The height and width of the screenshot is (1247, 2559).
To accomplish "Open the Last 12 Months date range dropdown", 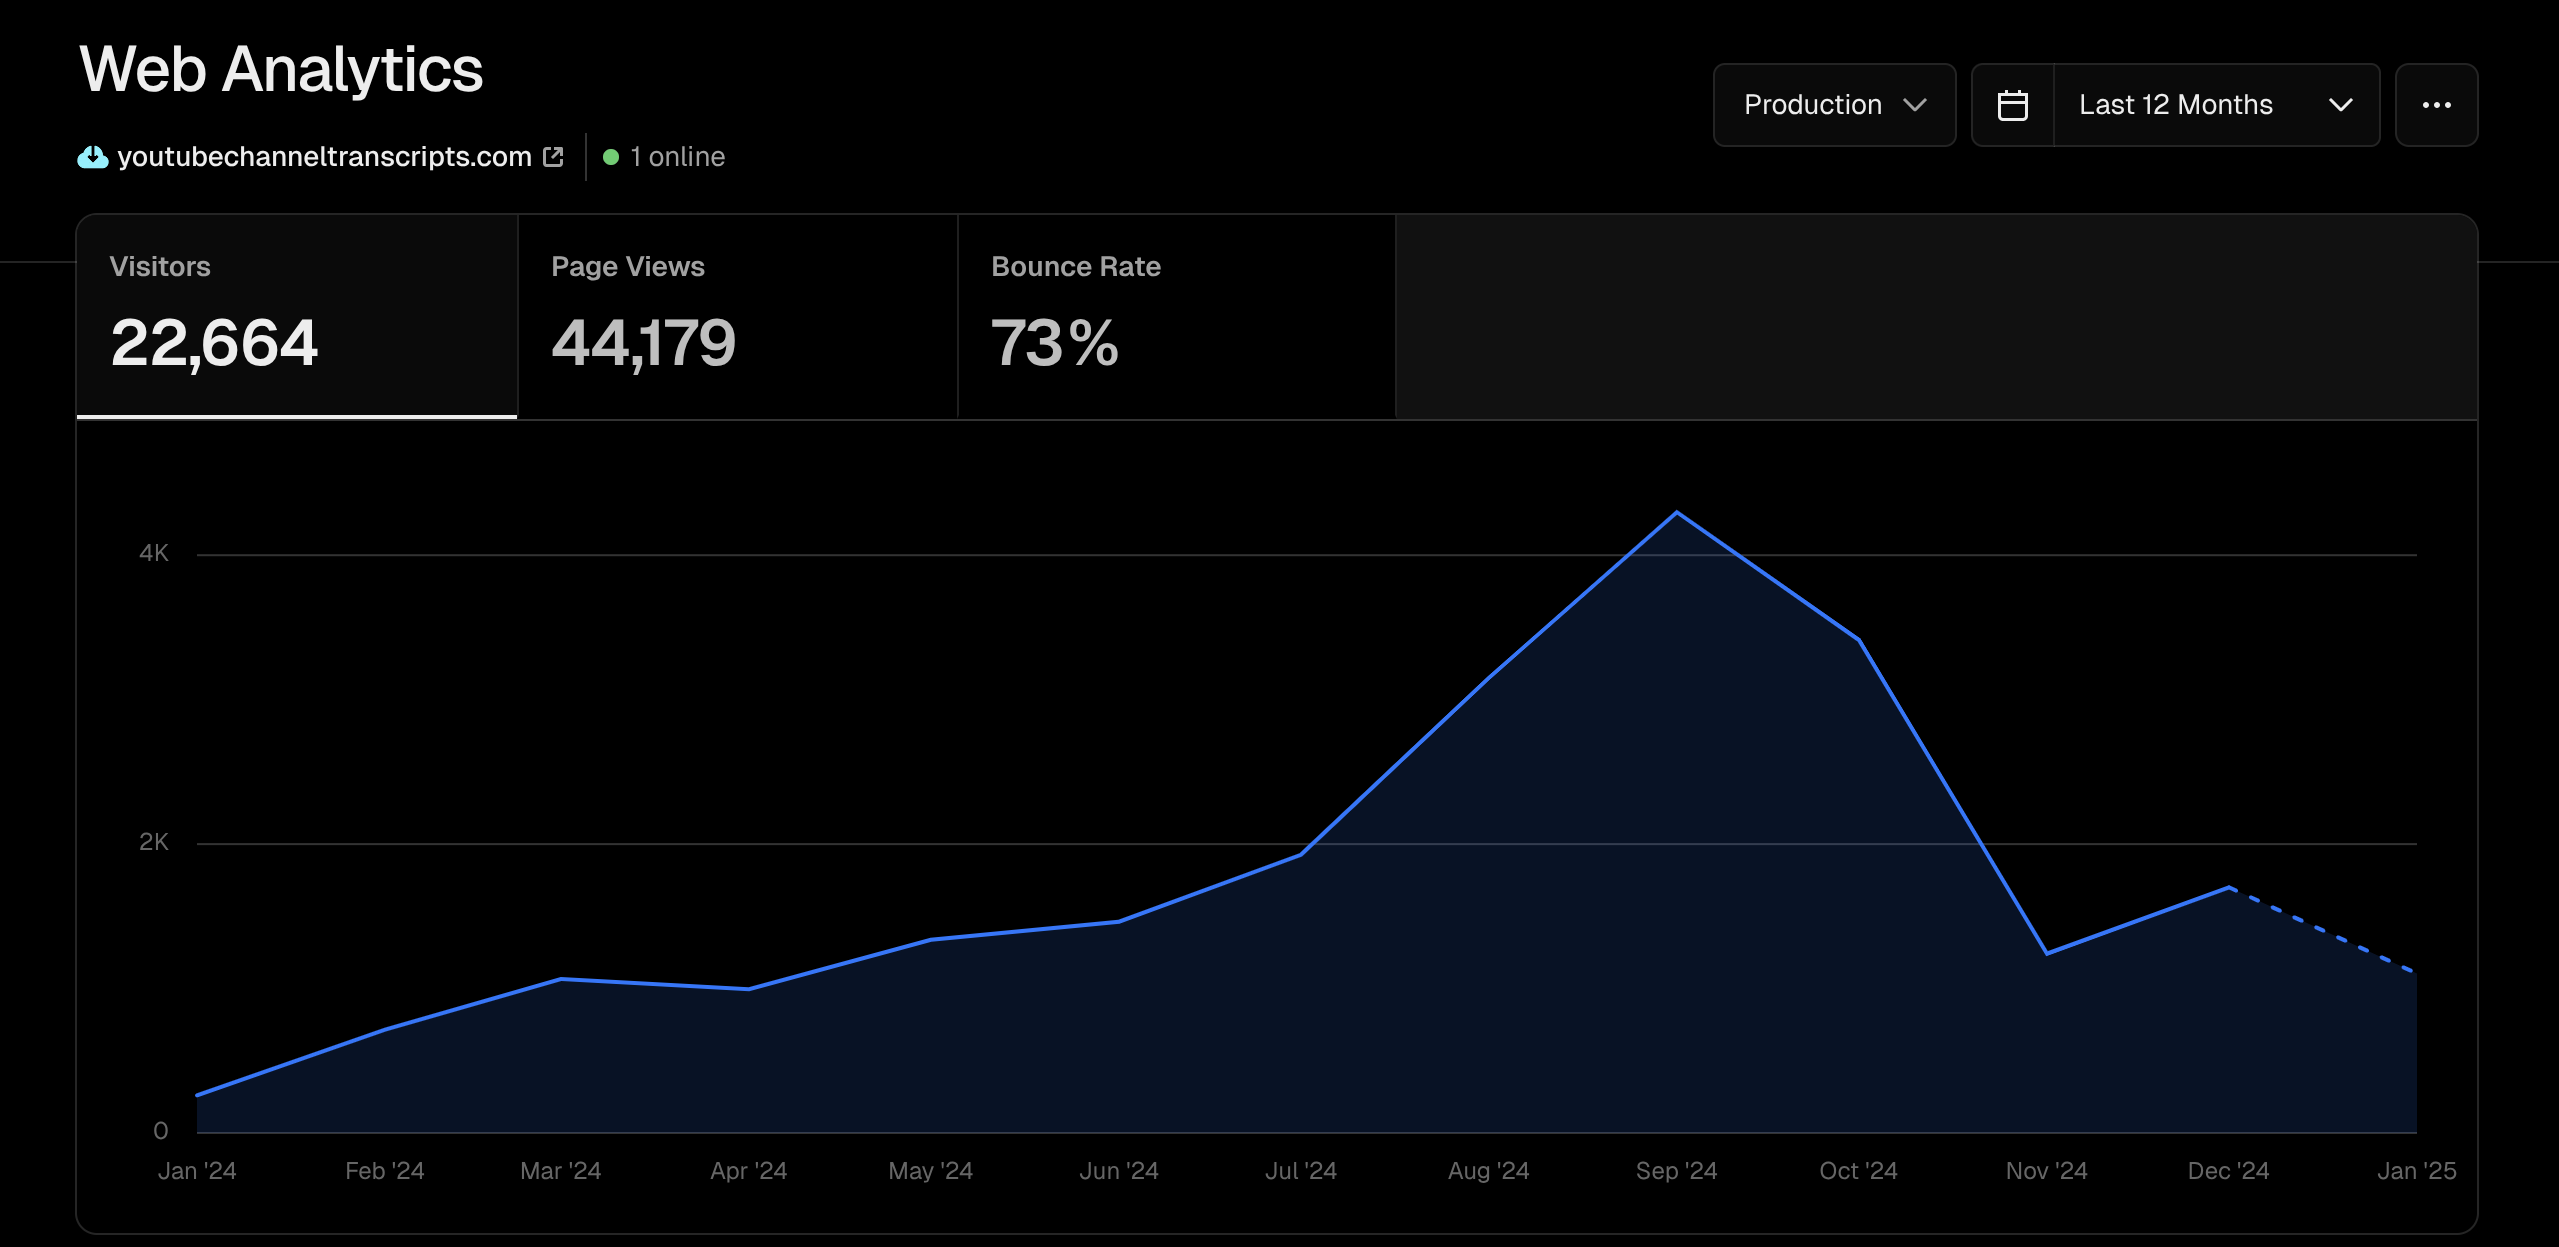I will click(x=2175, y=104).
